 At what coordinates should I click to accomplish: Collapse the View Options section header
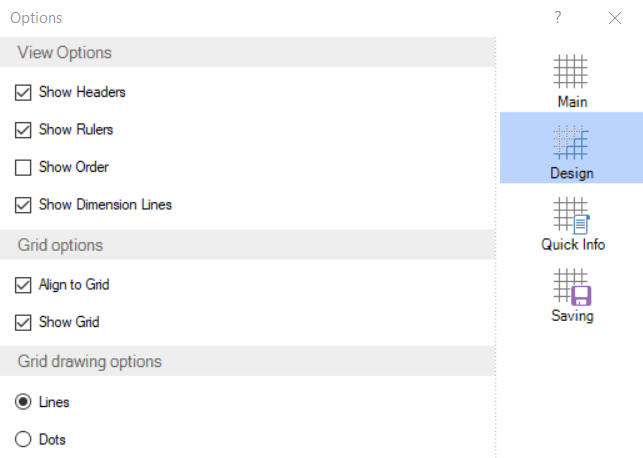click(65, 53)
